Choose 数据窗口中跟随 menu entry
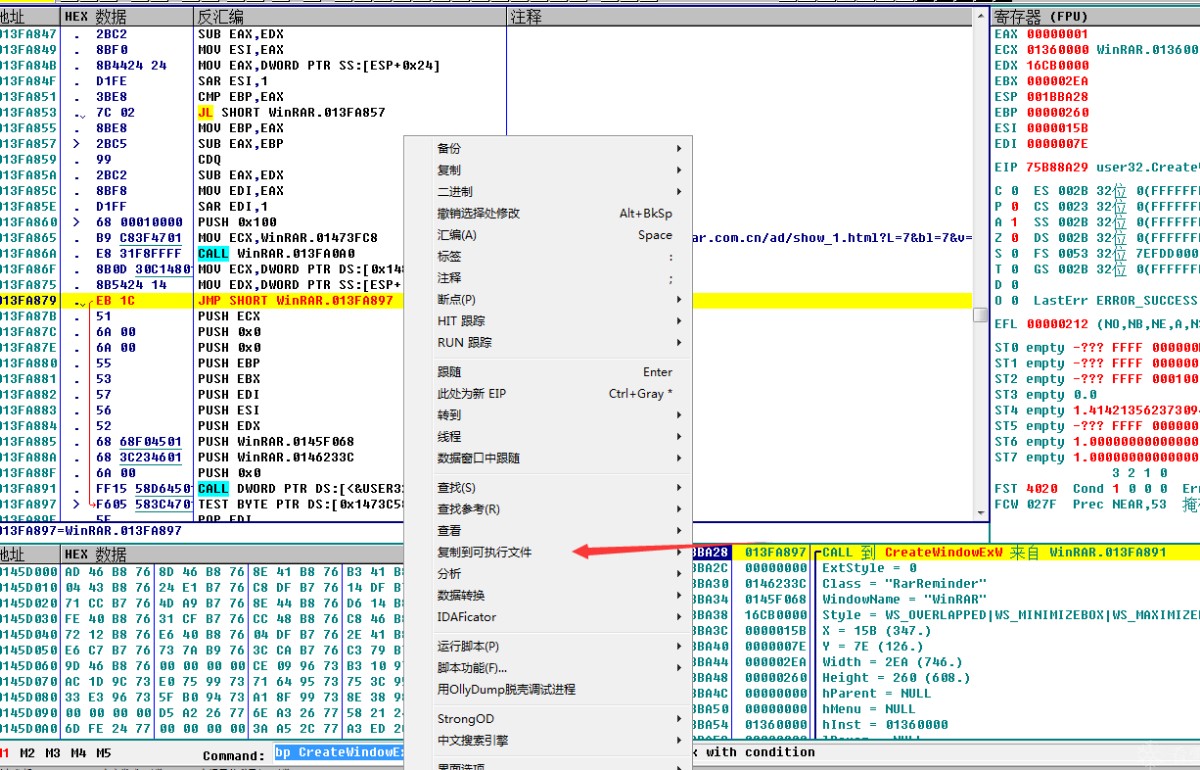The image size is (1200, 770). (548, 458)
